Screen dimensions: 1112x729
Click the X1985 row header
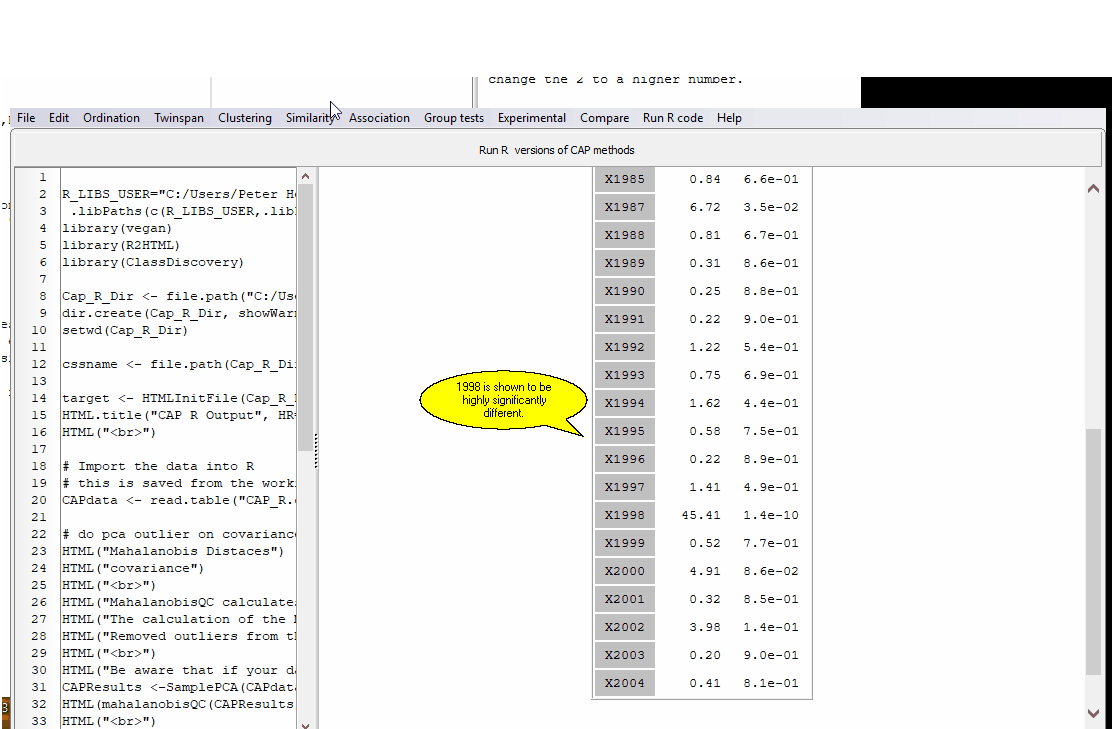pos(625,179)
